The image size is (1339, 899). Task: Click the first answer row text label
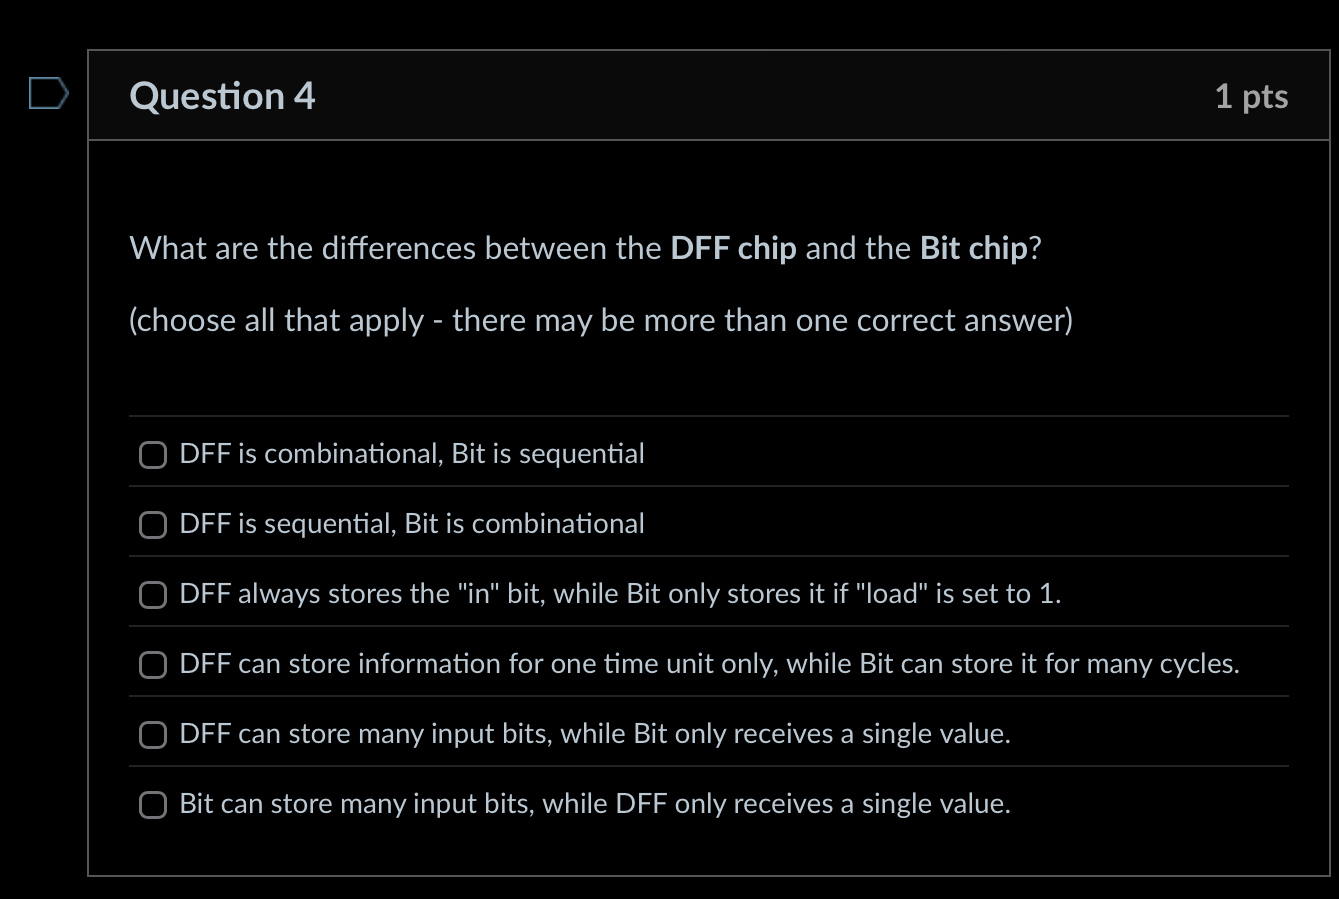[x=411, y=453]
